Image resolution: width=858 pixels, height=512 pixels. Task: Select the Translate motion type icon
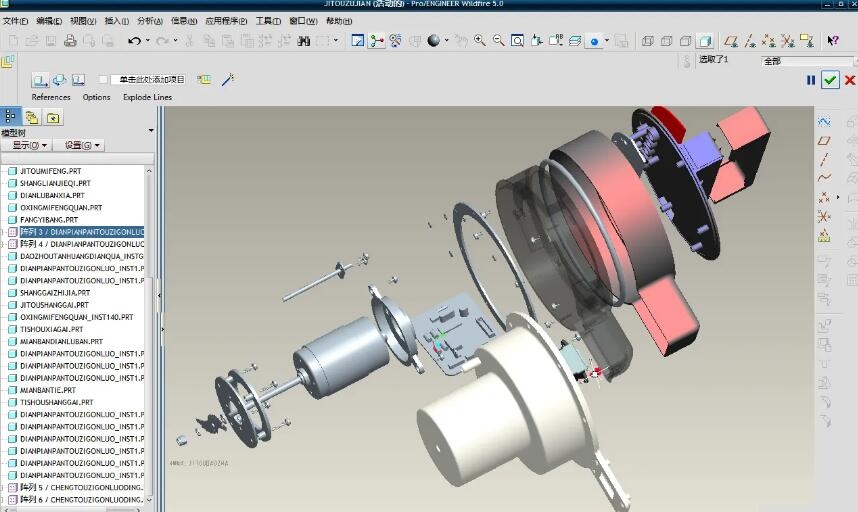pyautogui.click(x=39, y=80)
